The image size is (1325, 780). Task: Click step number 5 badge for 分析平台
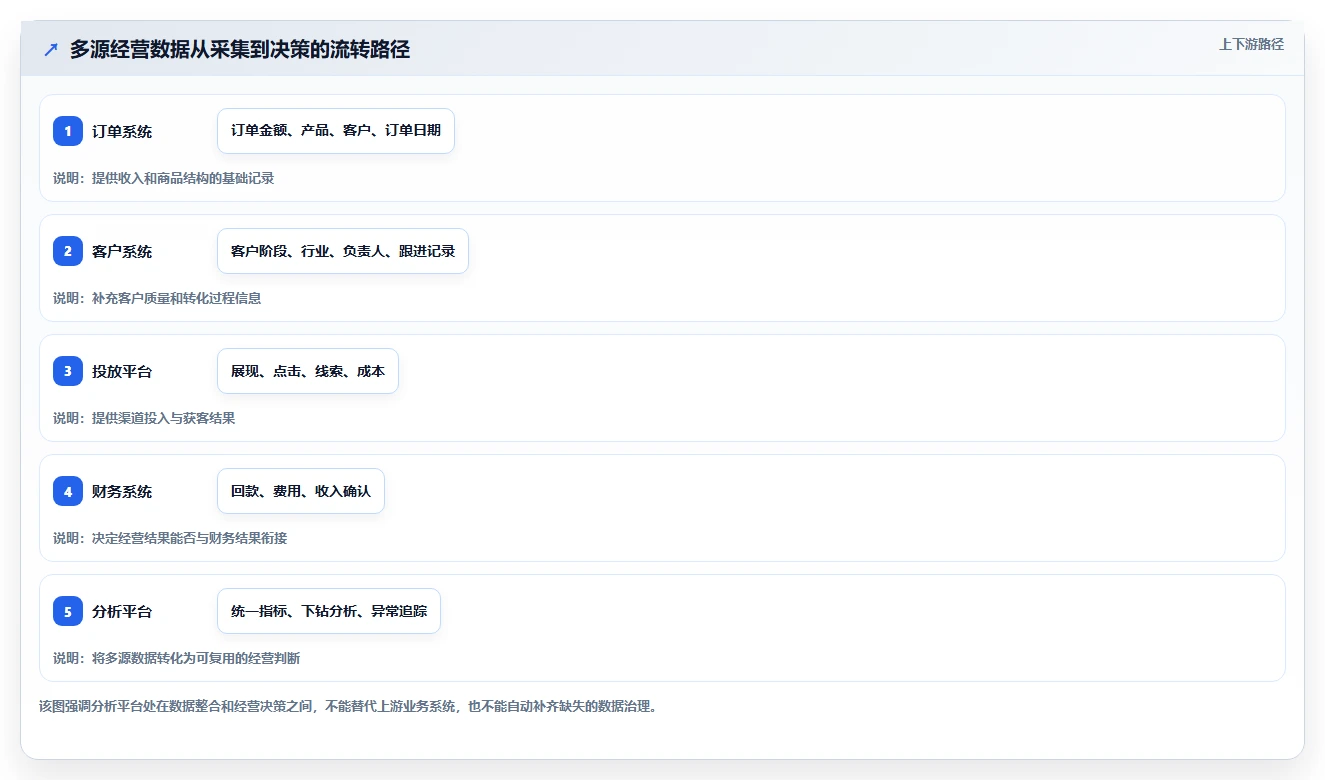(68, 611)
